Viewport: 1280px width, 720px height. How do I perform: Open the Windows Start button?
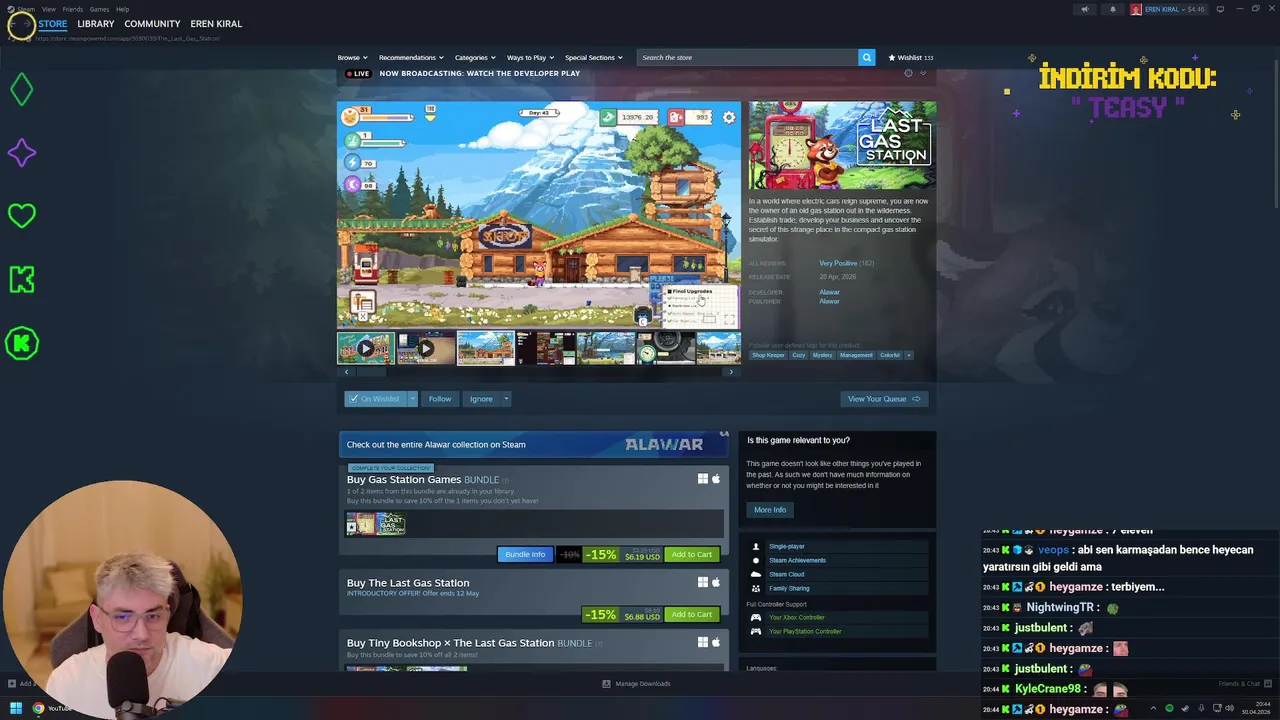tap(16, 708)
